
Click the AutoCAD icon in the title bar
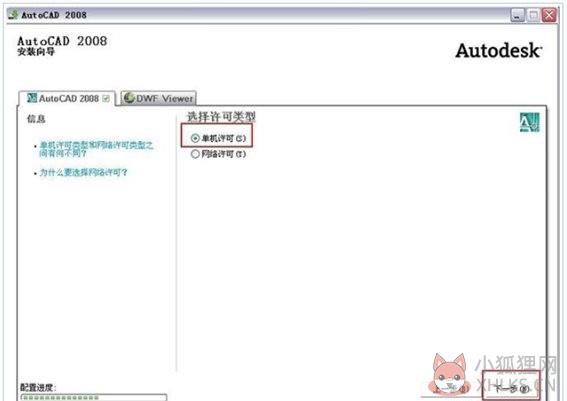point(13,14)
